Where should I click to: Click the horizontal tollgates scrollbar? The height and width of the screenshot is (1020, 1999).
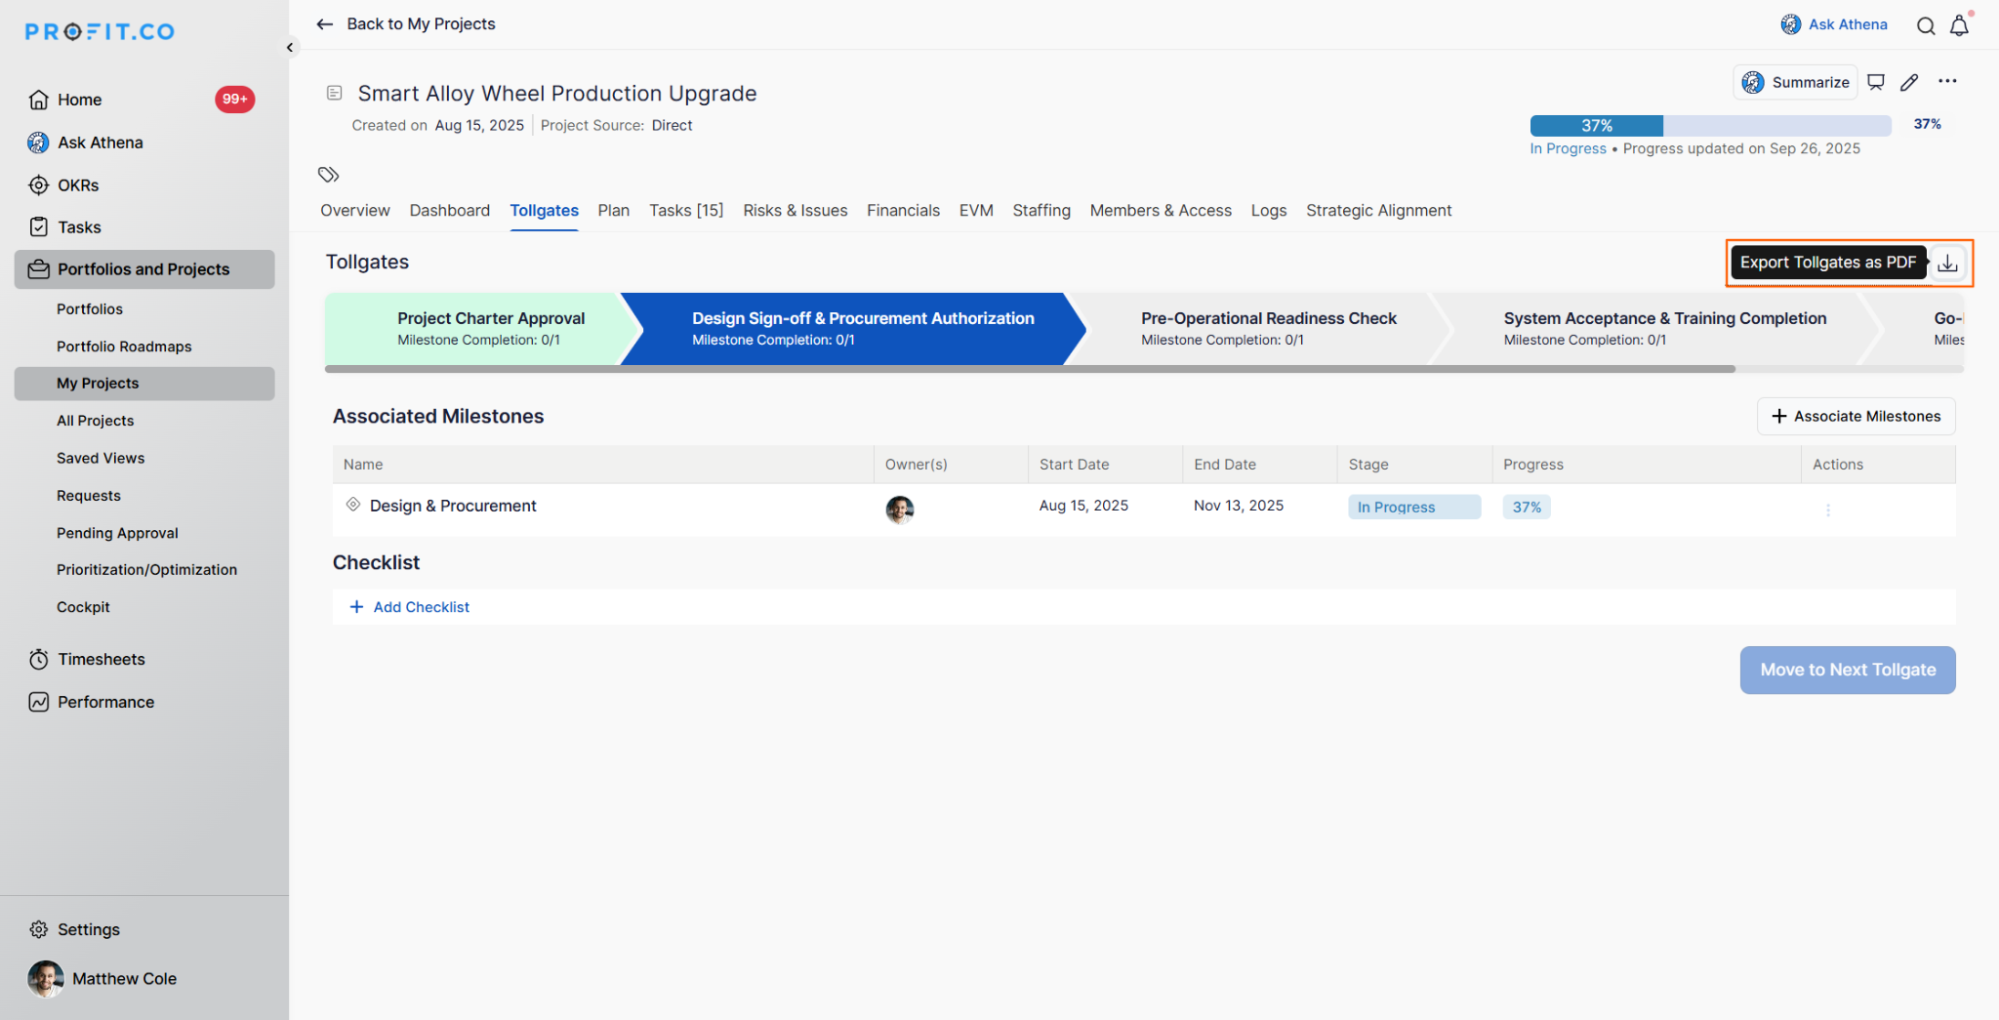point(1029,369)
